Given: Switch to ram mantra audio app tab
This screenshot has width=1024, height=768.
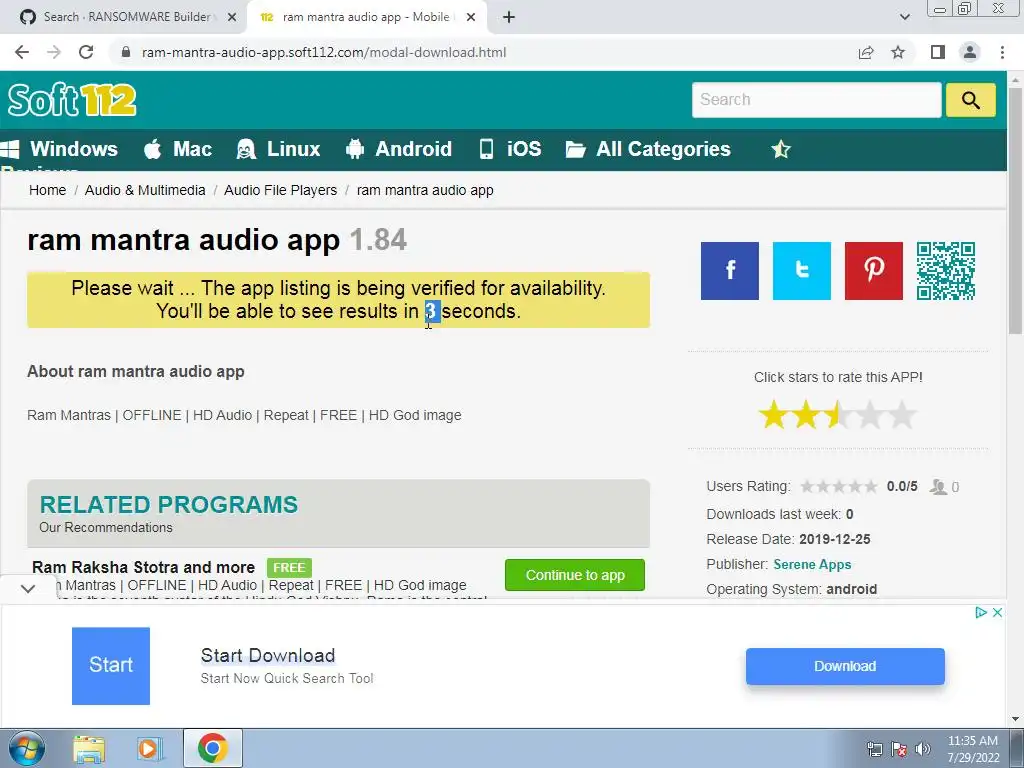Looking at the screenshot, I should pos(368,17).
